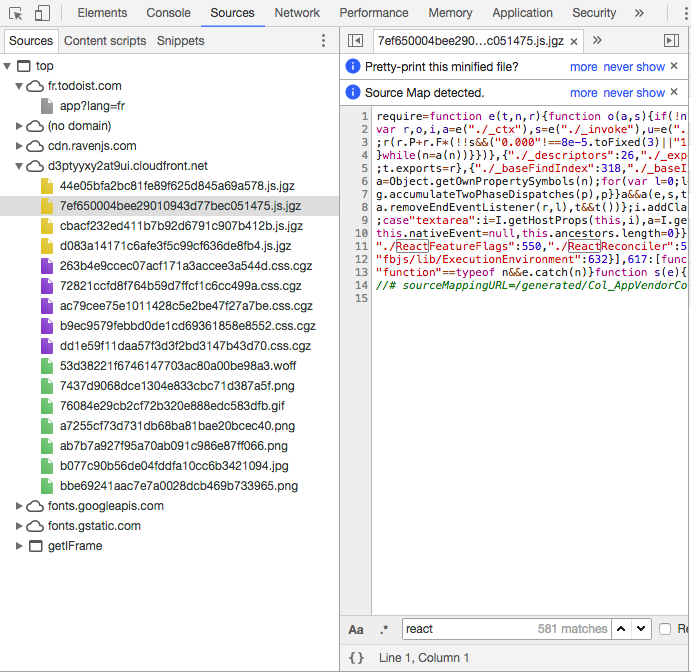Open the 44e05bfa2bc81 js.jgz file
Image resolution: width=691 pixels, height=672 pixels.
pyautogui.click(x=177, y=186)
